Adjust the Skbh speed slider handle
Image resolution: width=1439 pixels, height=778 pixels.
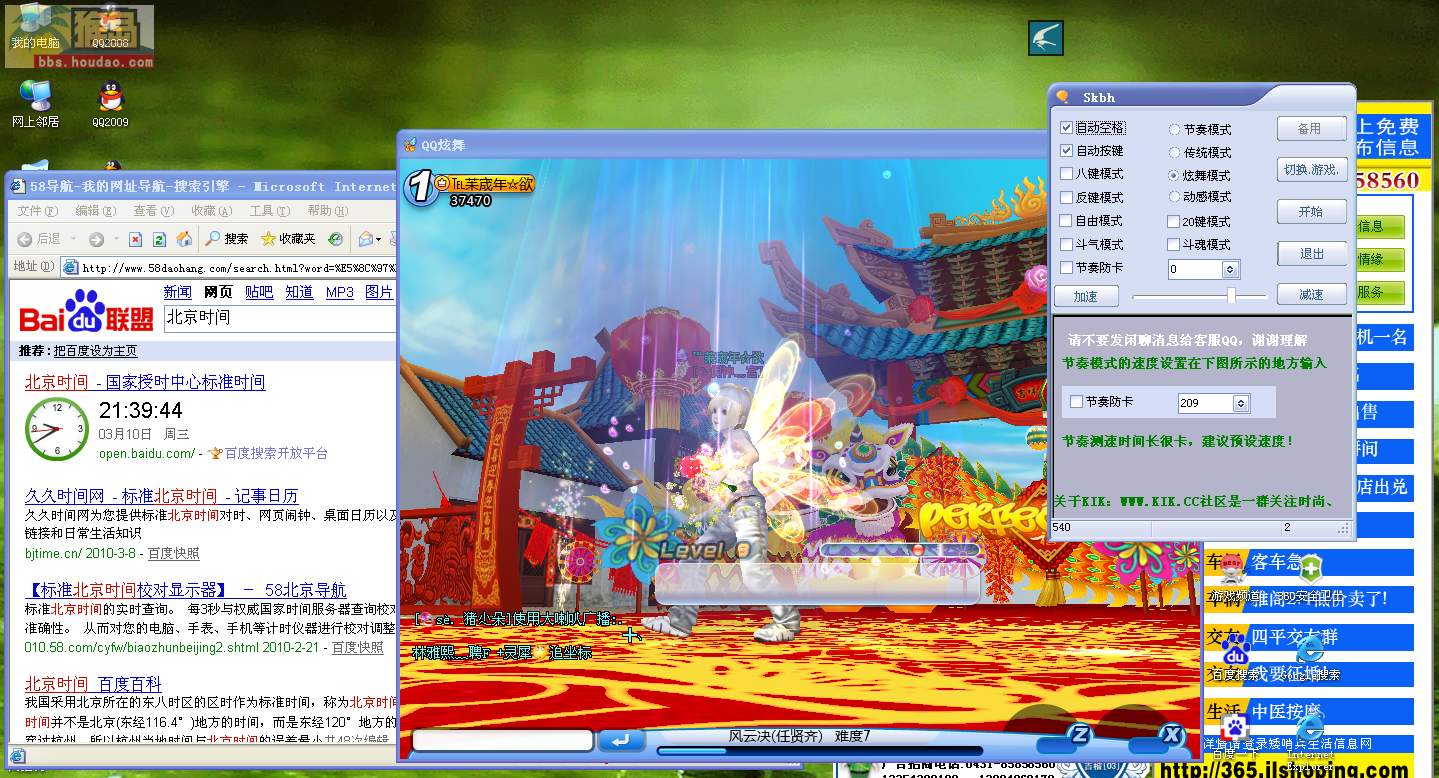click(x=1232, y=295)
